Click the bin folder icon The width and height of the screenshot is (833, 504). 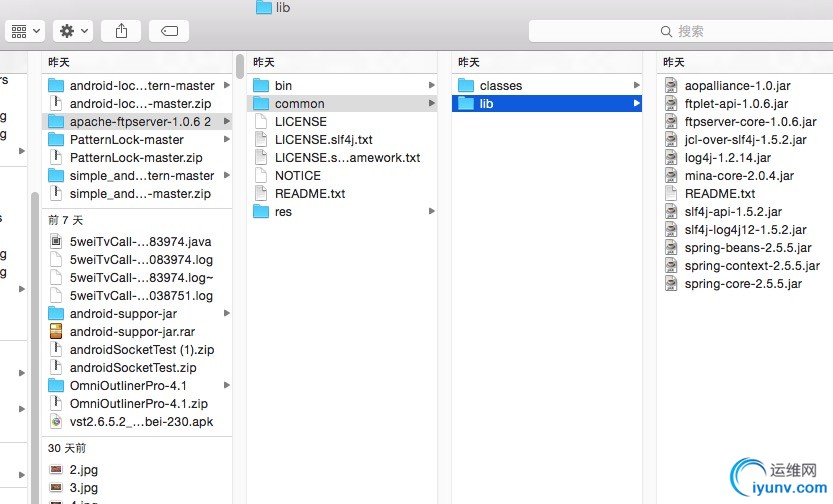261,86
